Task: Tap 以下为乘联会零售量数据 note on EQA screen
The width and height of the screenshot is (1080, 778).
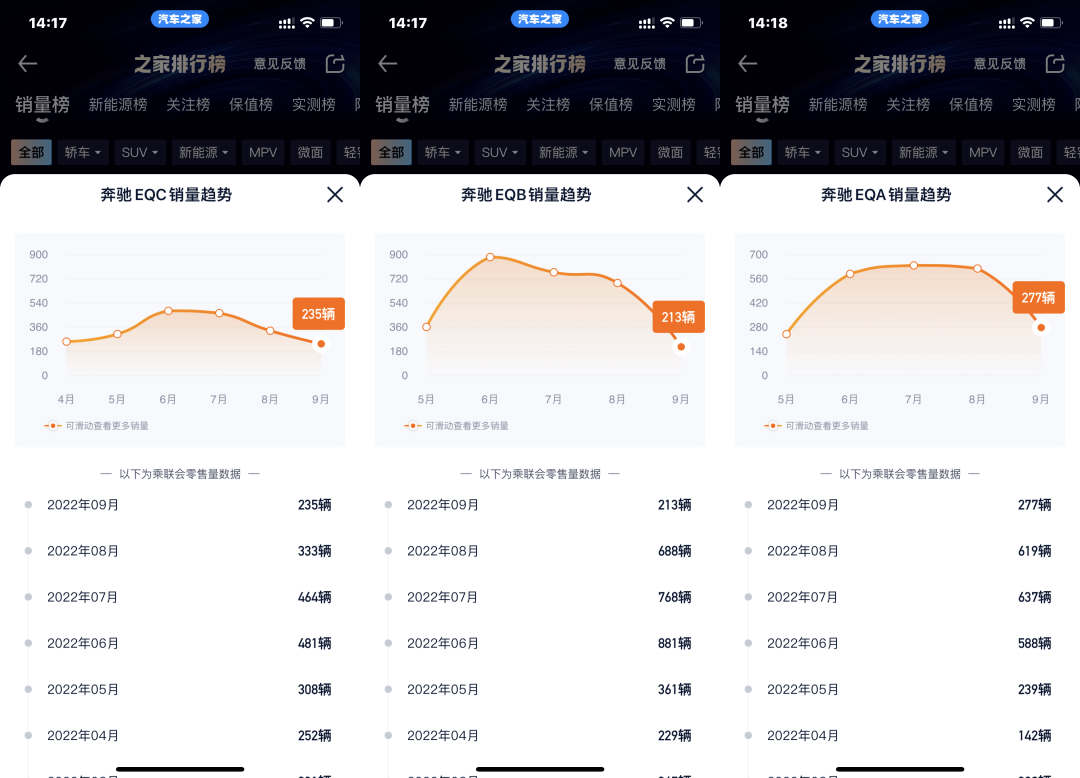Action: 900,474
